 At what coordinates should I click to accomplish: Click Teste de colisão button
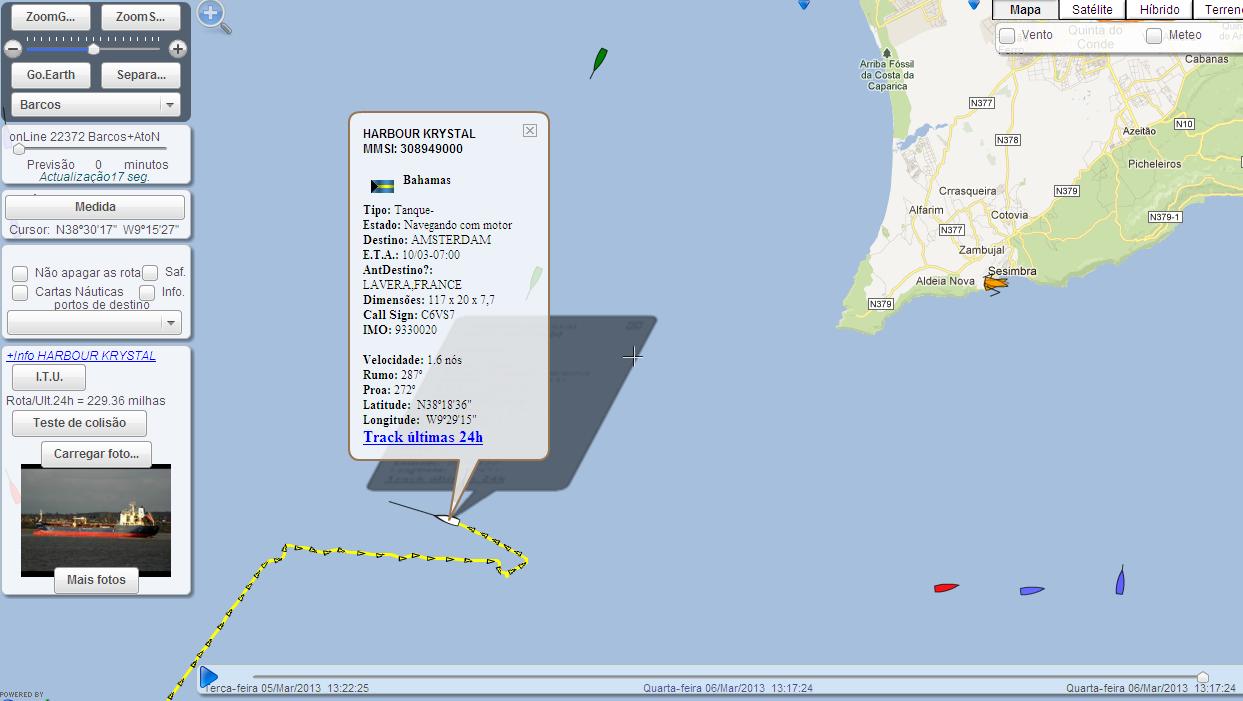point(79,423)
